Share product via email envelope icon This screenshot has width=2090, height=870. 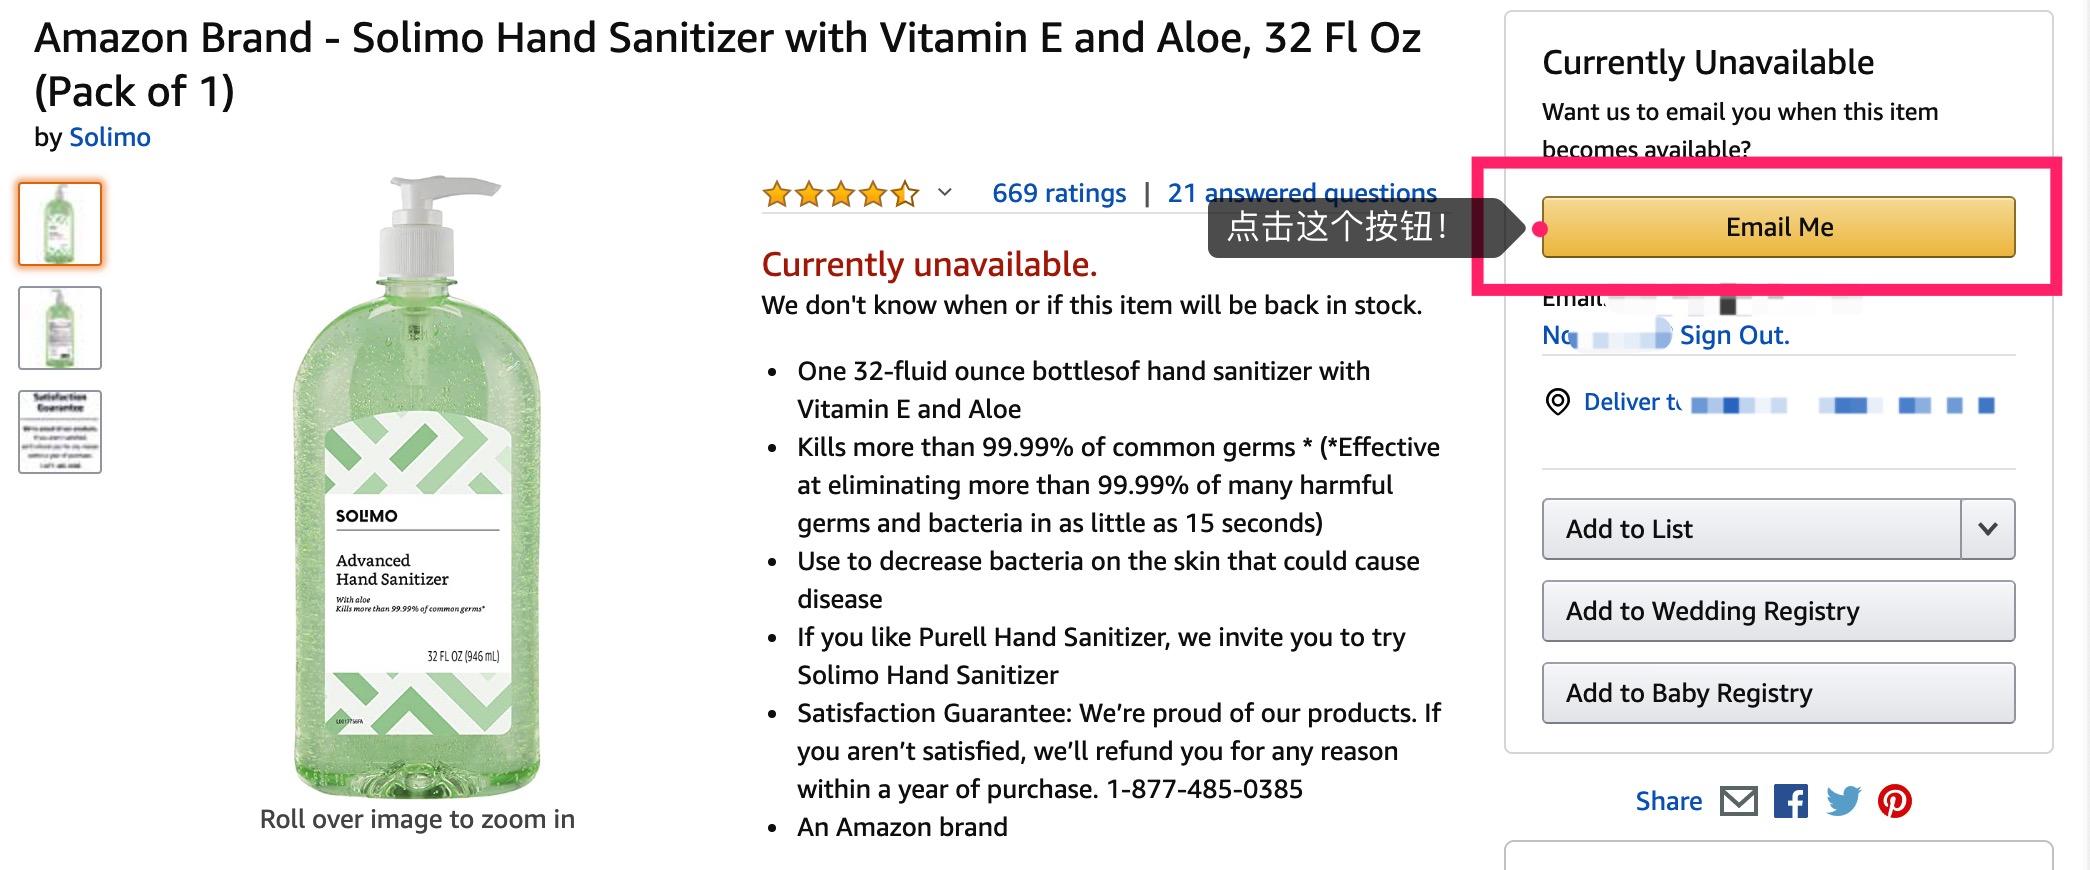(x=1739, y=801)
